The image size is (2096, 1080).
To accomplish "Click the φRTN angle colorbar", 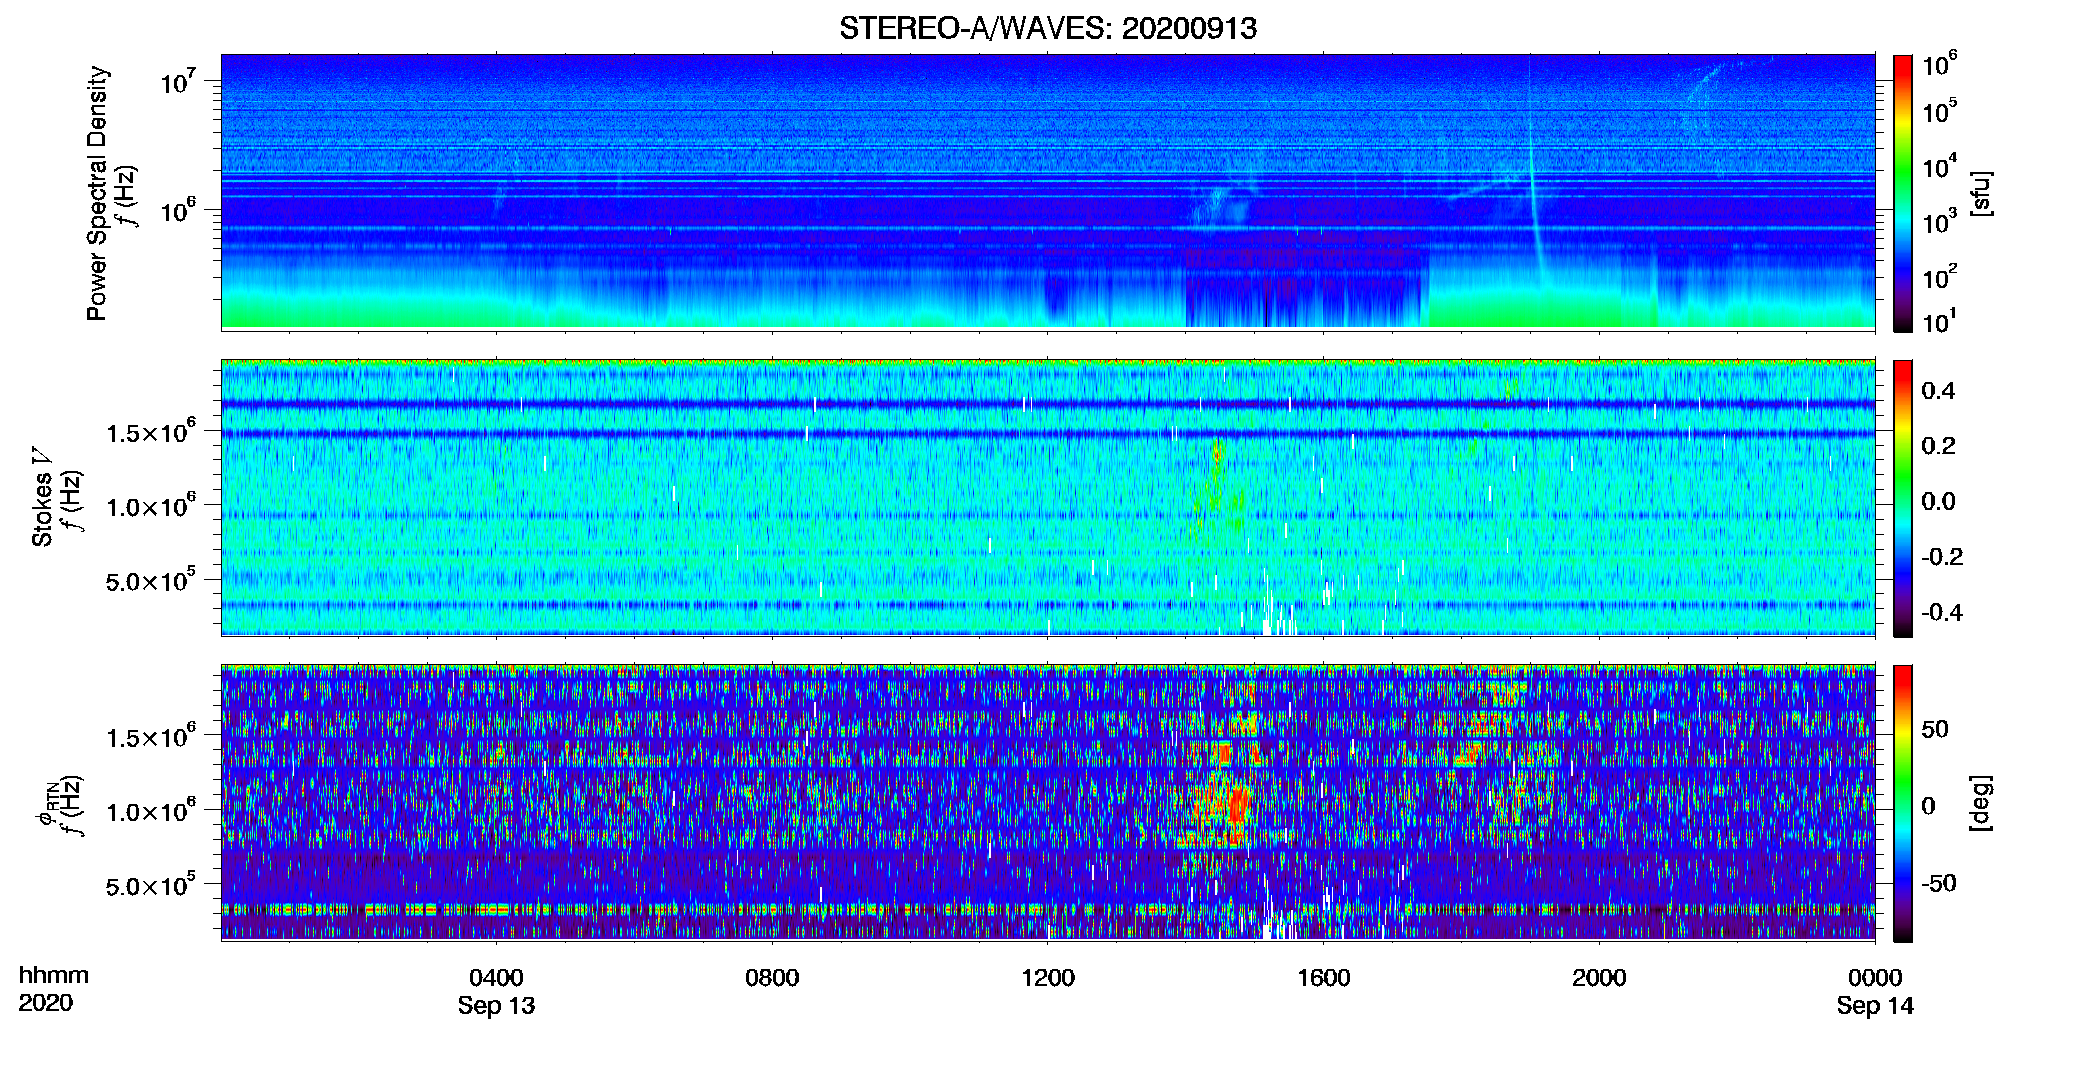I will [1903, 803].
